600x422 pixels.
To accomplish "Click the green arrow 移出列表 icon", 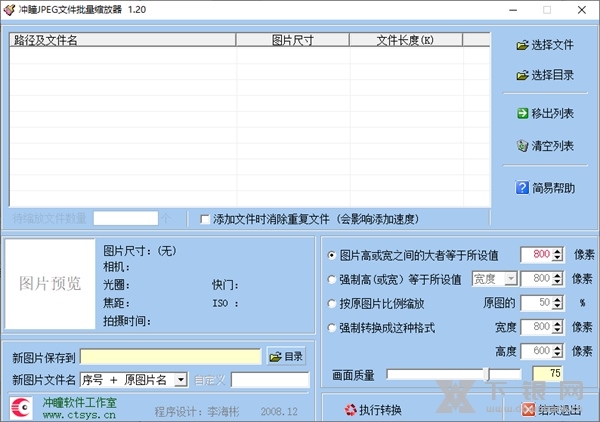I will tap(522, 113).
